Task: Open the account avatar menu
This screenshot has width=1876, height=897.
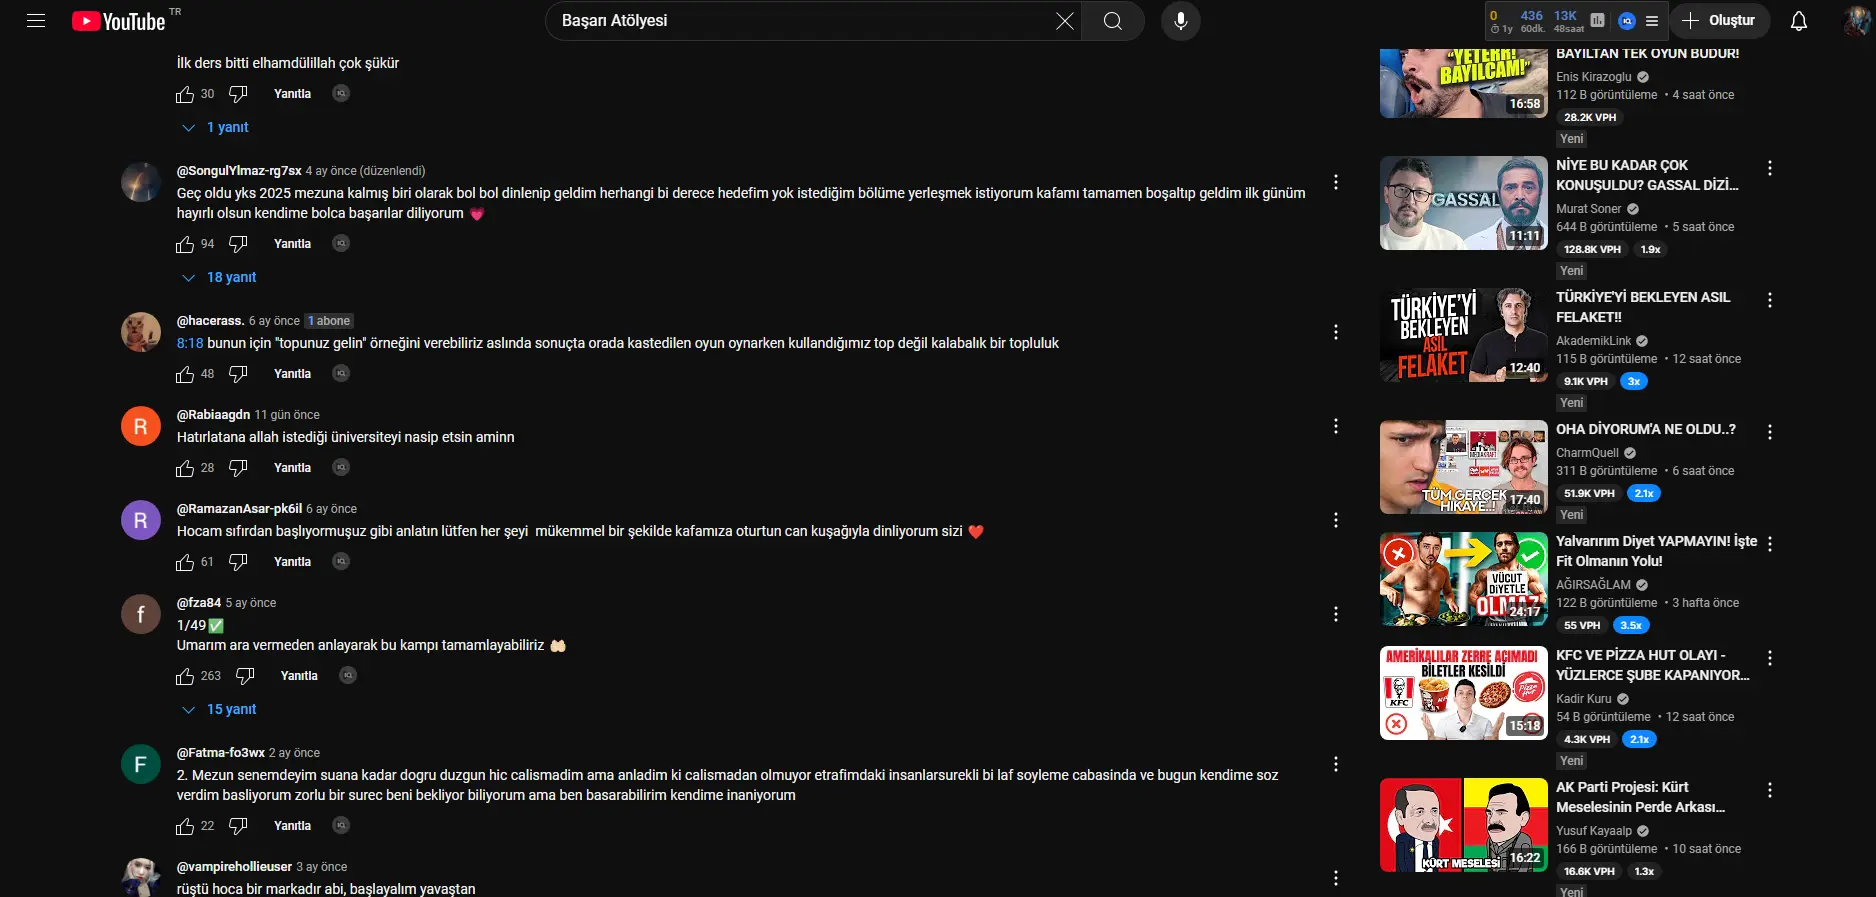Action: [1857, 21]
